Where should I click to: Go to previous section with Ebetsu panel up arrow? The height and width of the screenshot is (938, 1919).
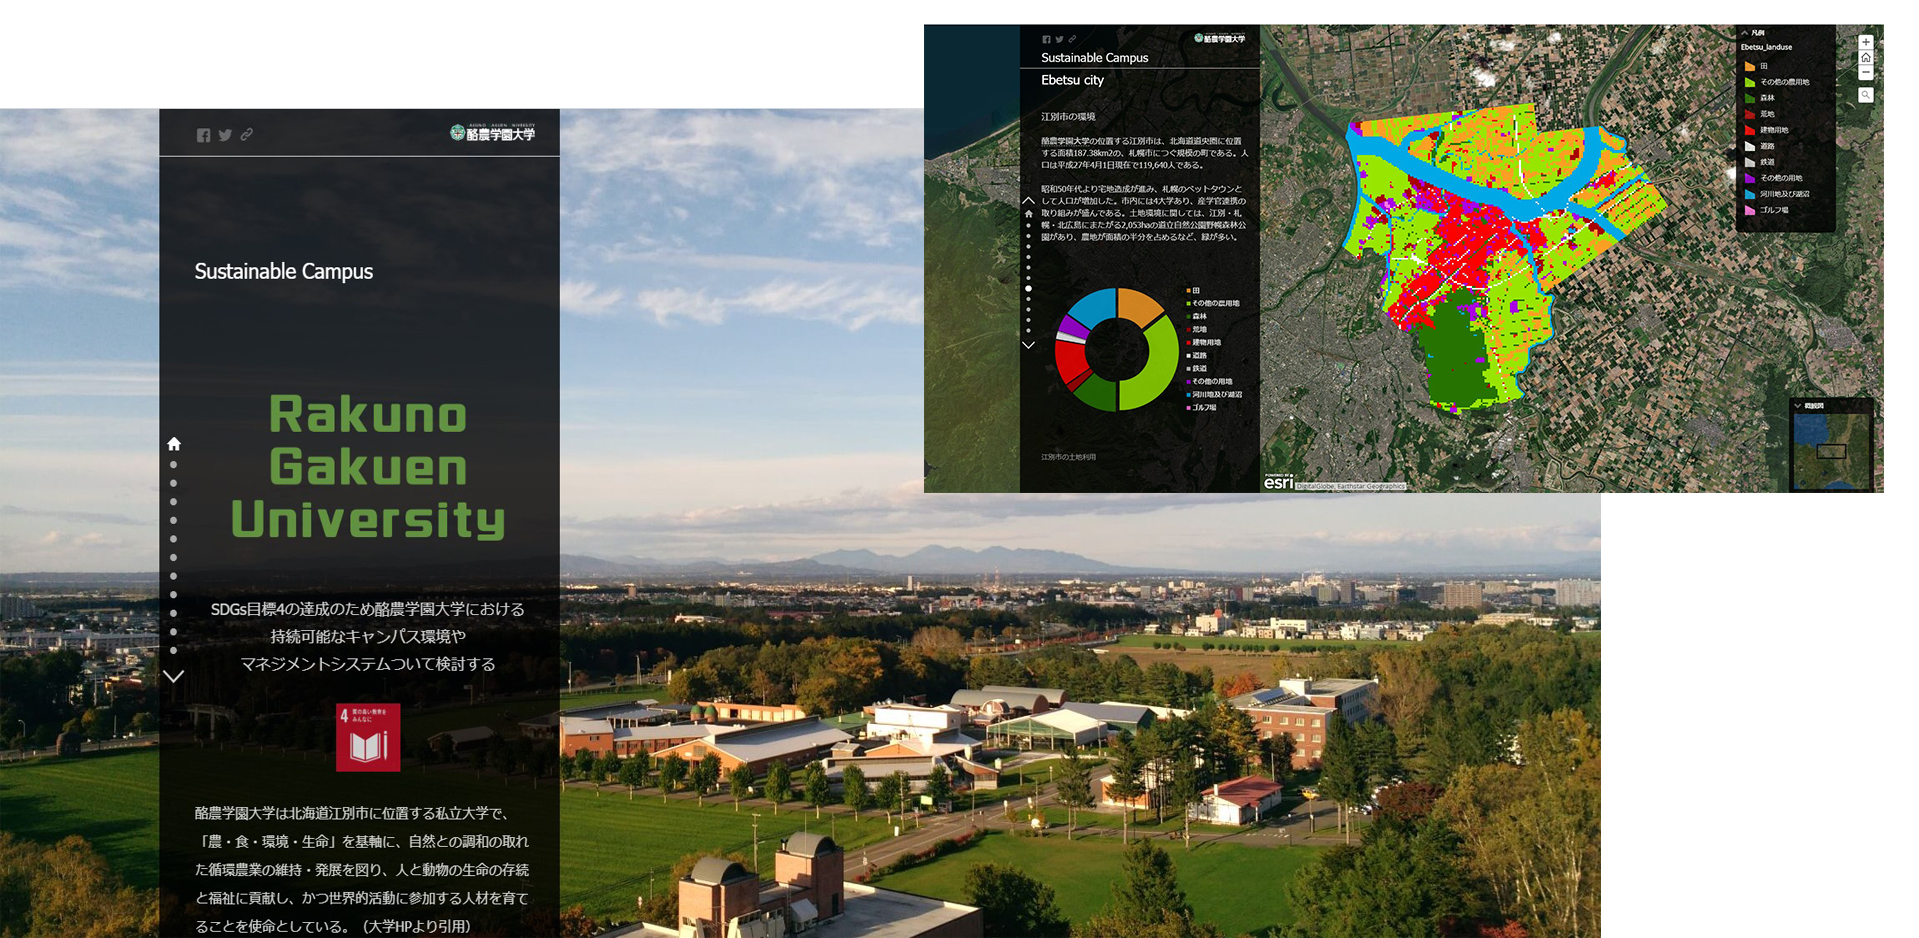point(1028,200)
